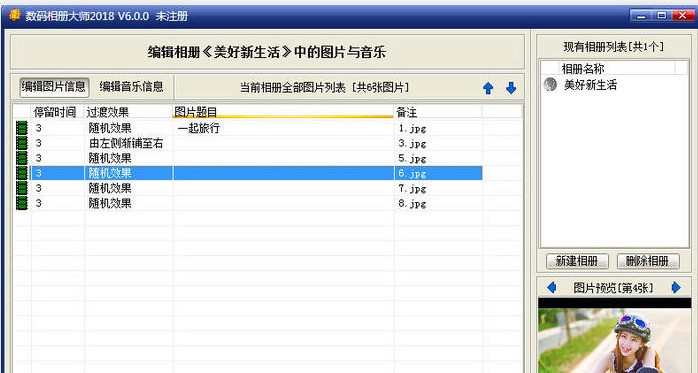Click 随机效果 in the 7.jpg row

pyautogui.click(x=110, y=188)
